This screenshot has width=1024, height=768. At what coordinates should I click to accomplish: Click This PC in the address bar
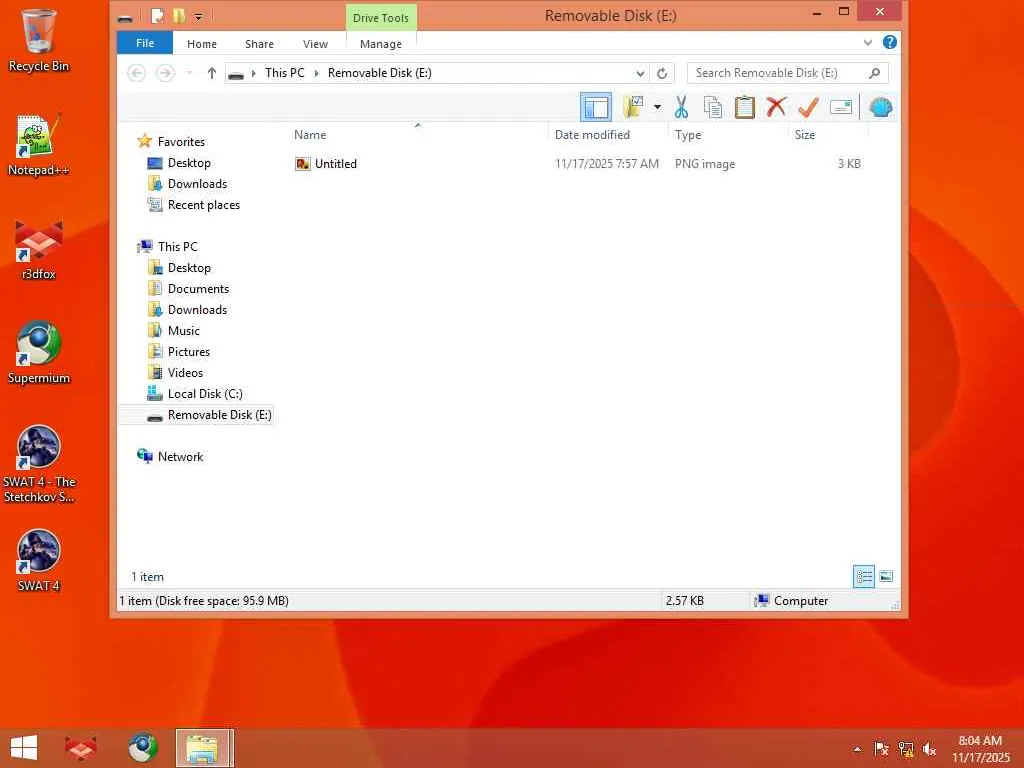tap(285, 72)
